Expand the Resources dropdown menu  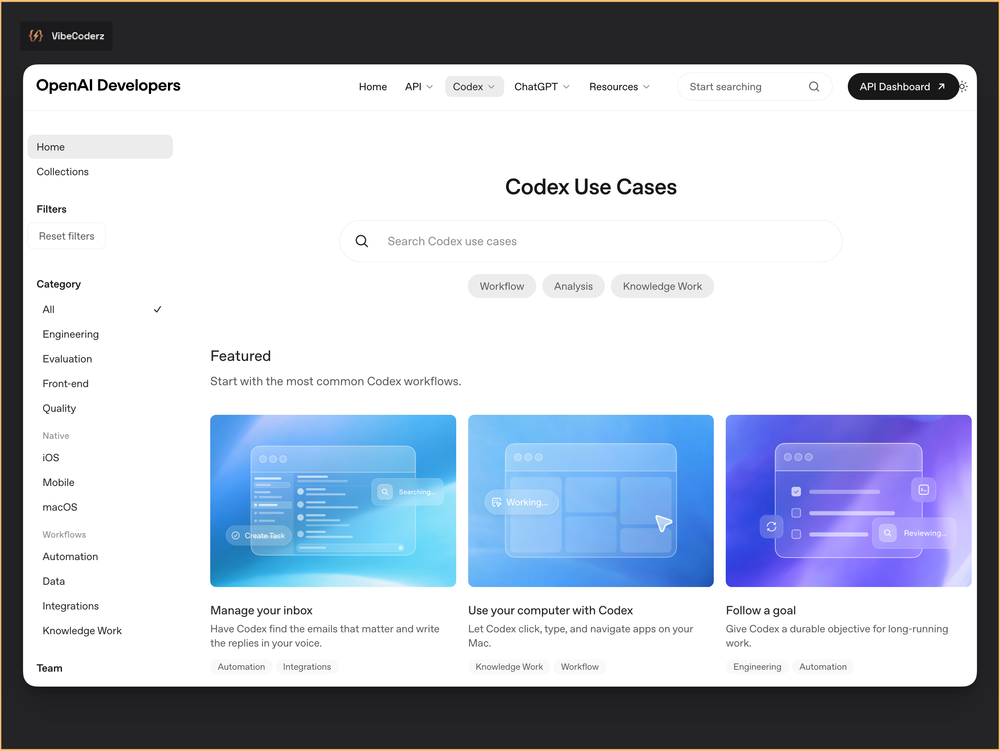click(619, 87)
